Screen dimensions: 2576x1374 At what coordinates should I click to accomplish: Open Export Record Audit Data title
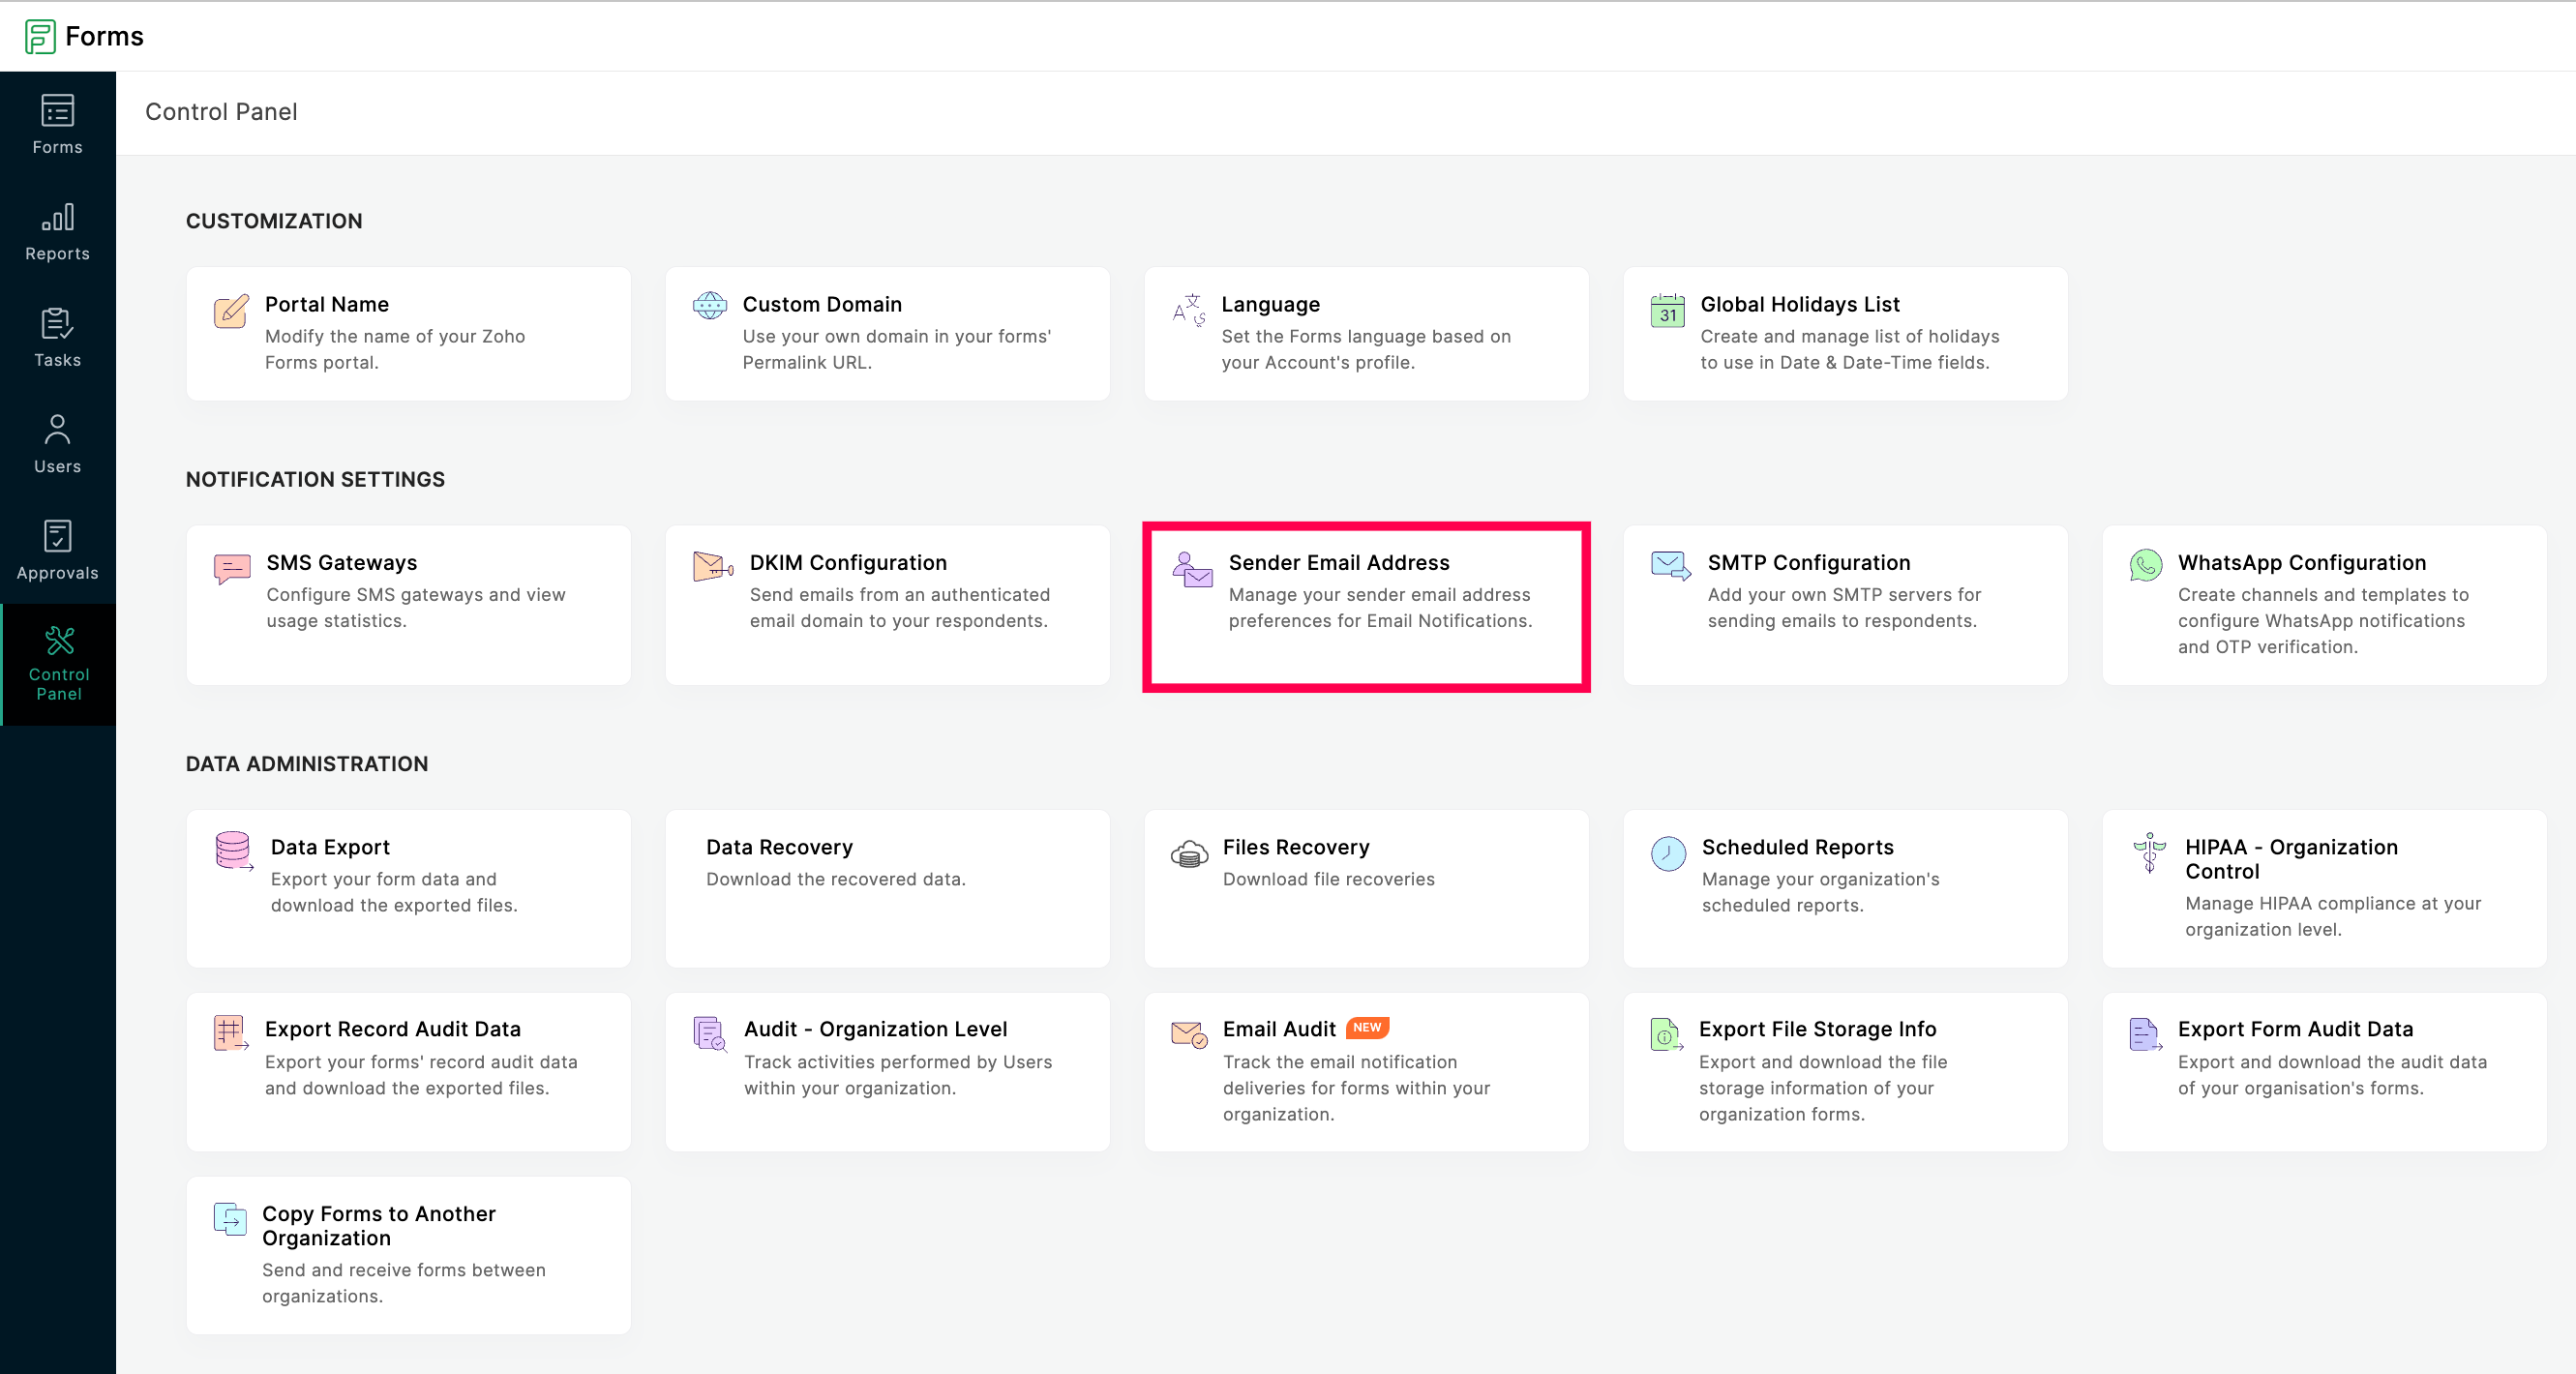click(392, 1028)
